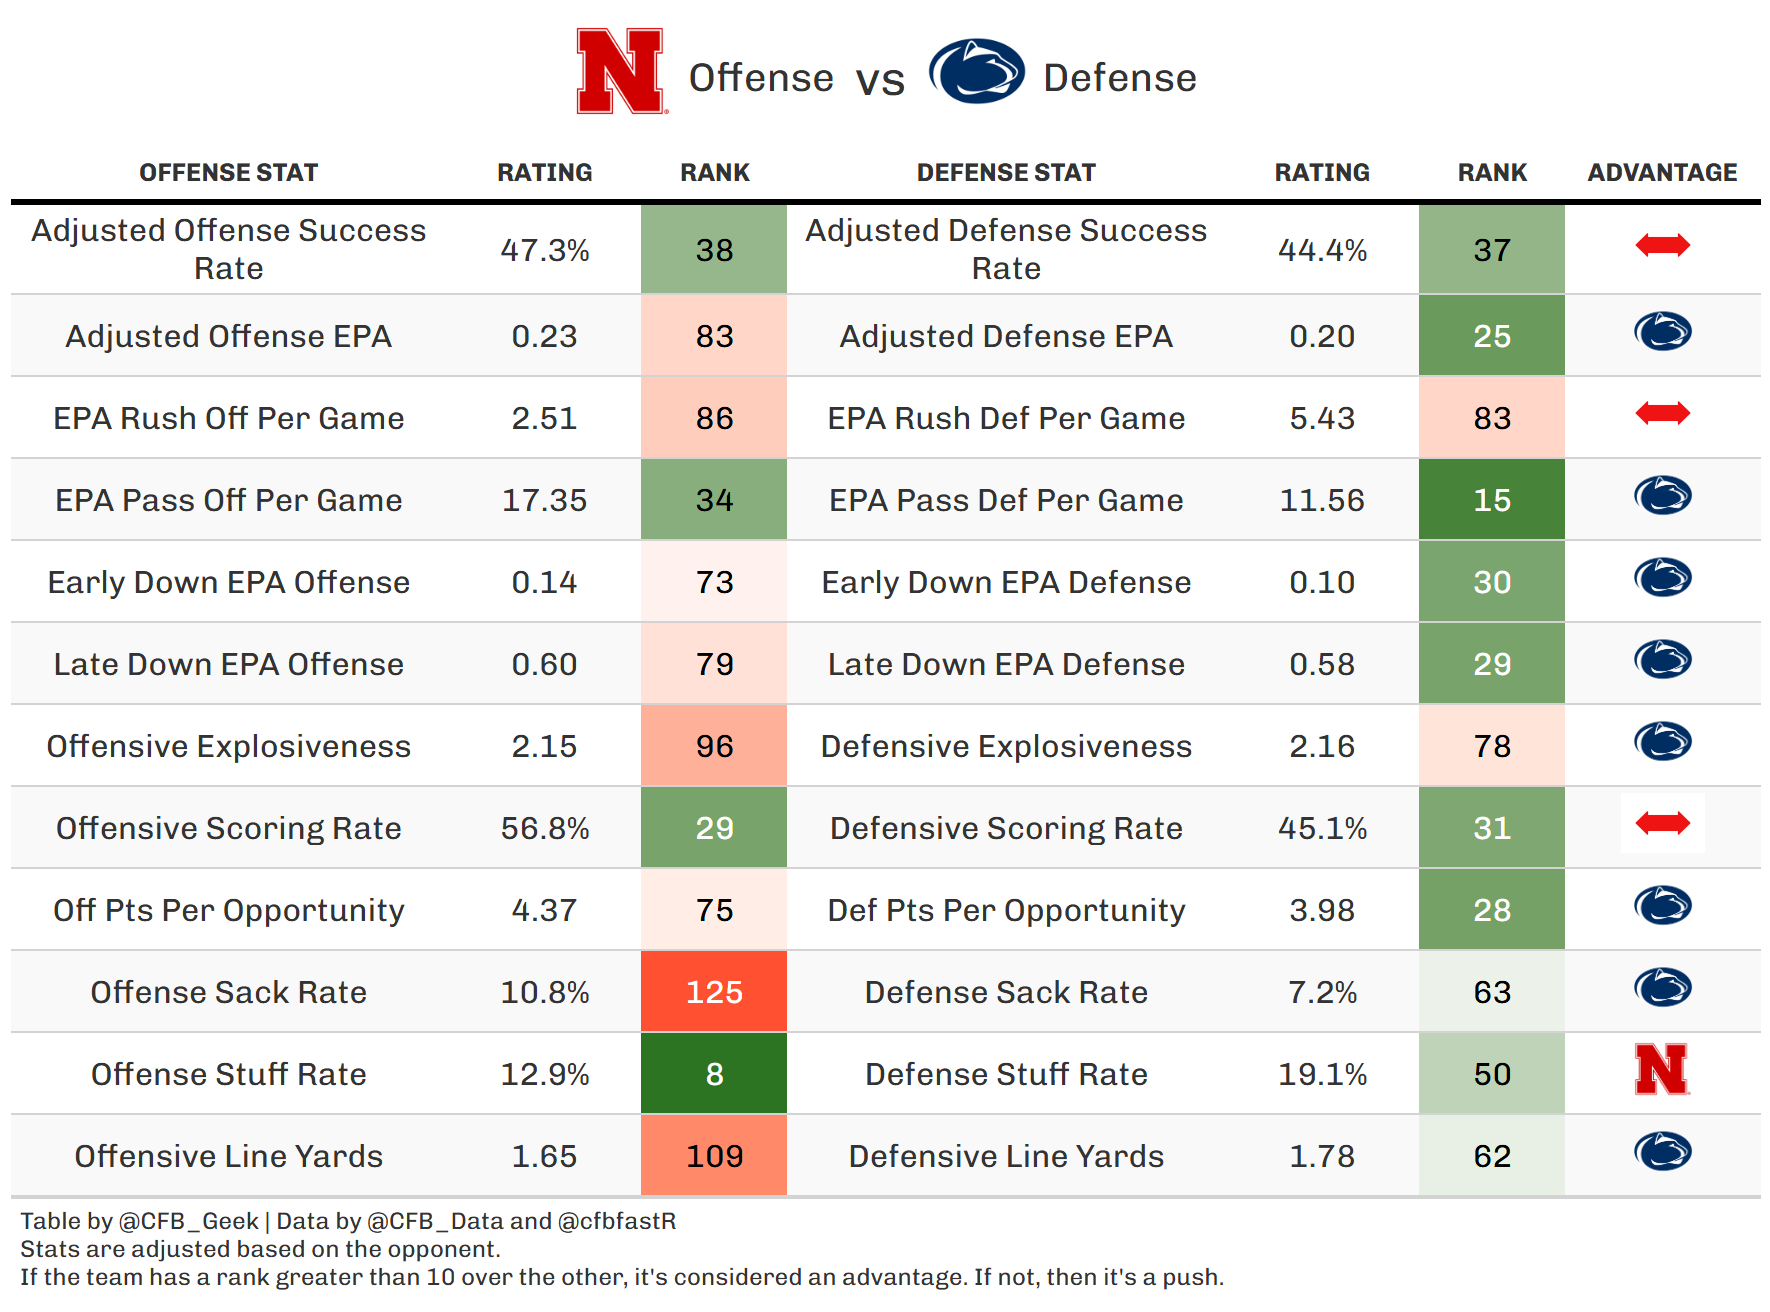1770x1312 pixels.
Task: Click the Penn State icon for Explosiveness row
Action: [x=1662, y=742]
